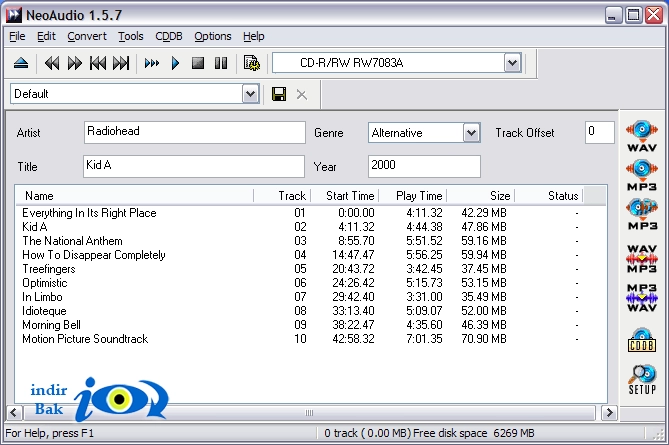Convert MP3 to WAV icon

tap(642, 297)
